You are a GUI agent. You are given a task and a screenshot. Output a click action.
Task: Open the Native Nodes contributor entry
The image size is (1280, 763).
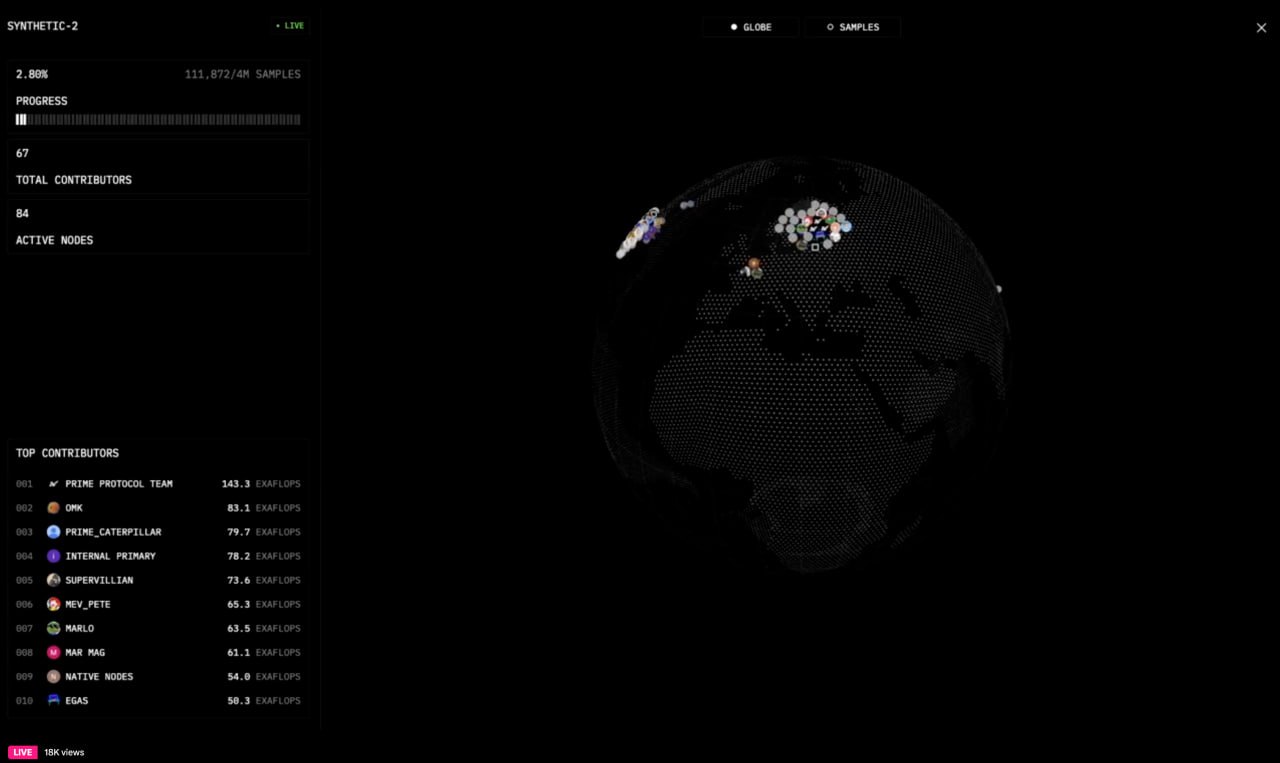tap(158, 677)
